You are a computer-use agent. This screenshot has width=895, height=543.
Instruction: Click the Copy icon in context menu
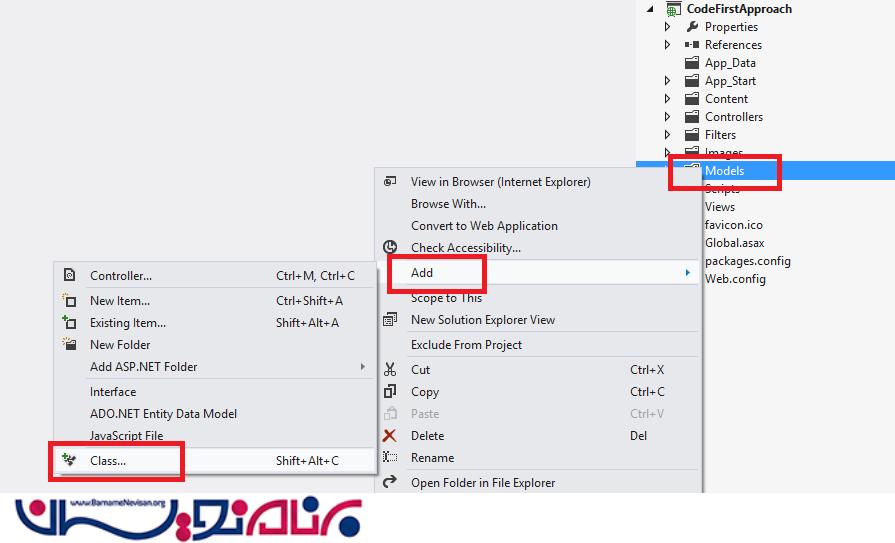pos(390,392)
